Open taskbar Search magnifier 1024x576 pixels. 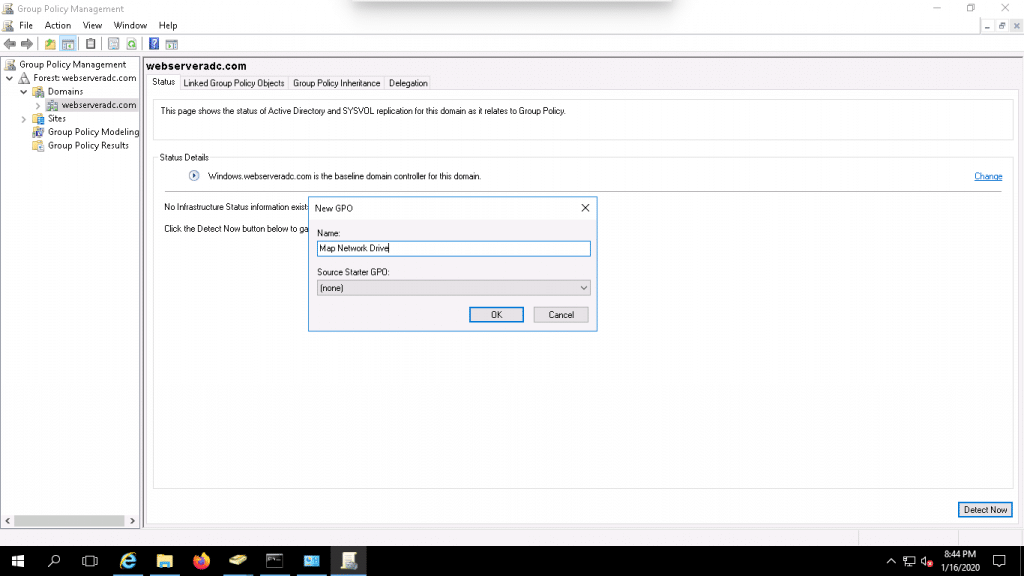[54, 561]
